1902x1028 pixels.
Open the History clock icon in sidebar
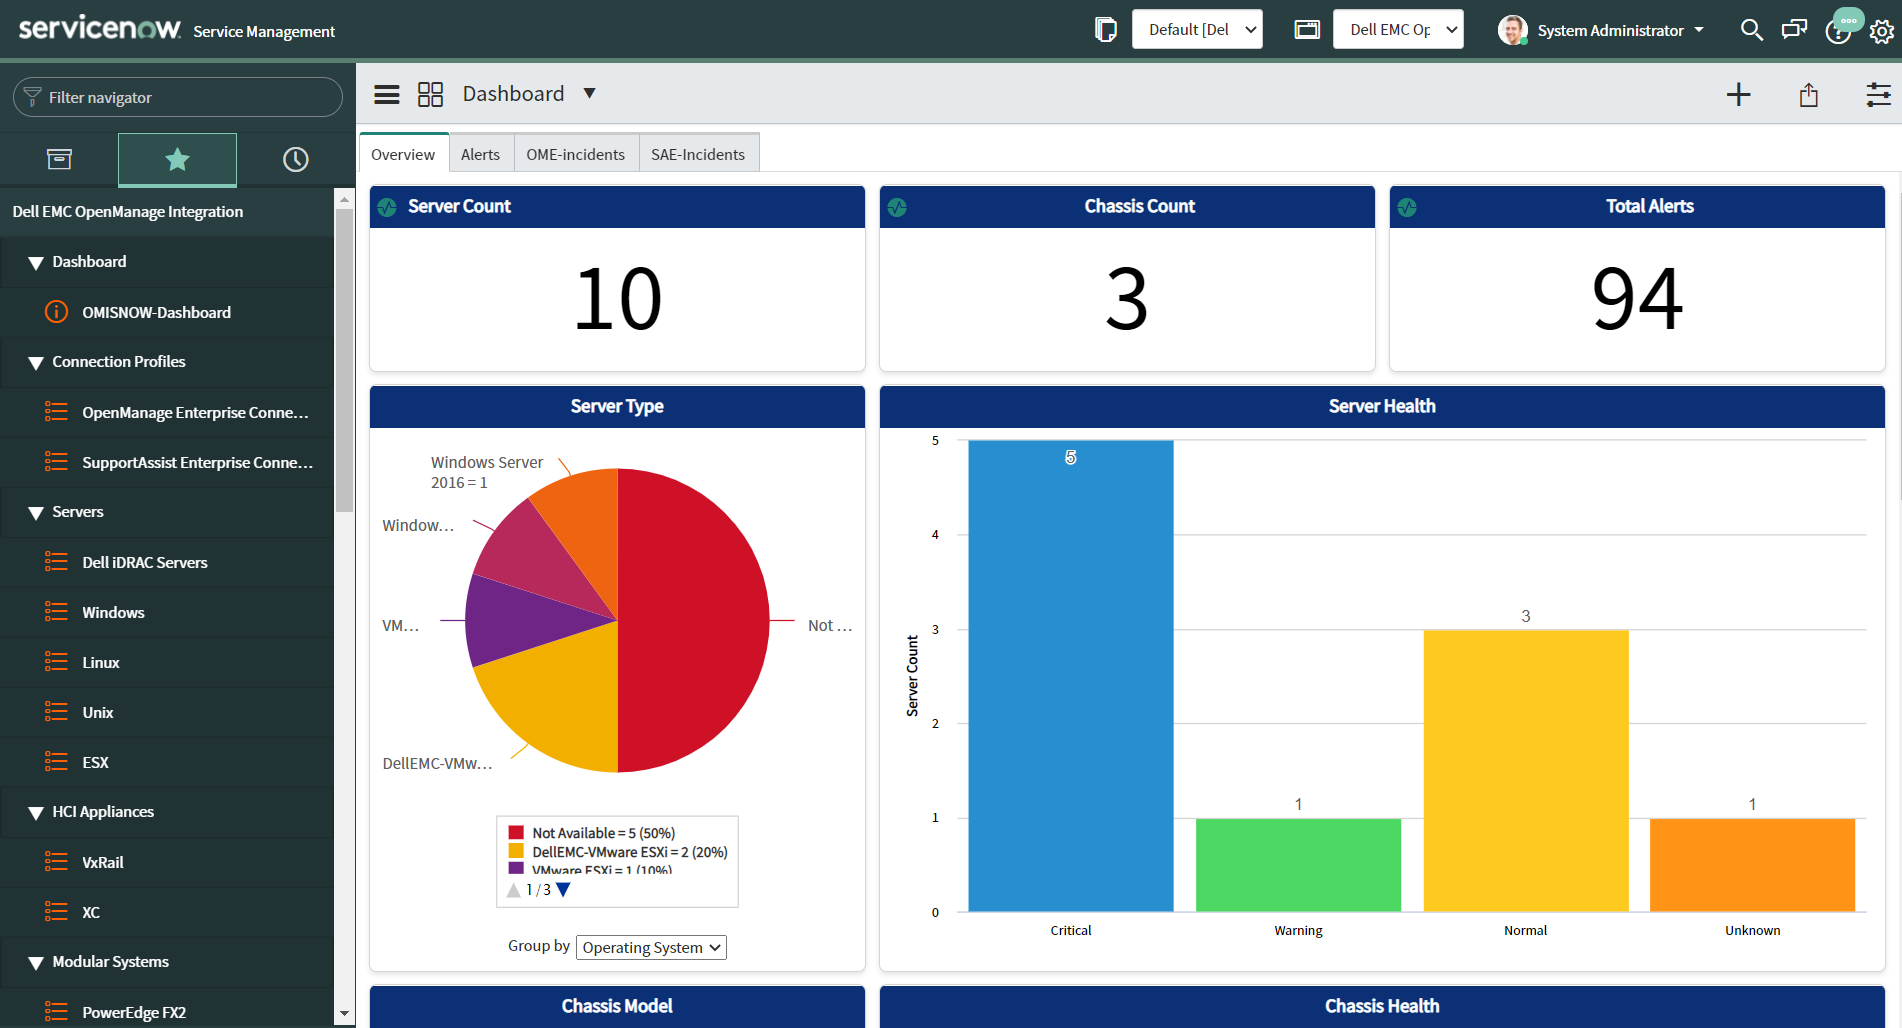click(295, 159)
